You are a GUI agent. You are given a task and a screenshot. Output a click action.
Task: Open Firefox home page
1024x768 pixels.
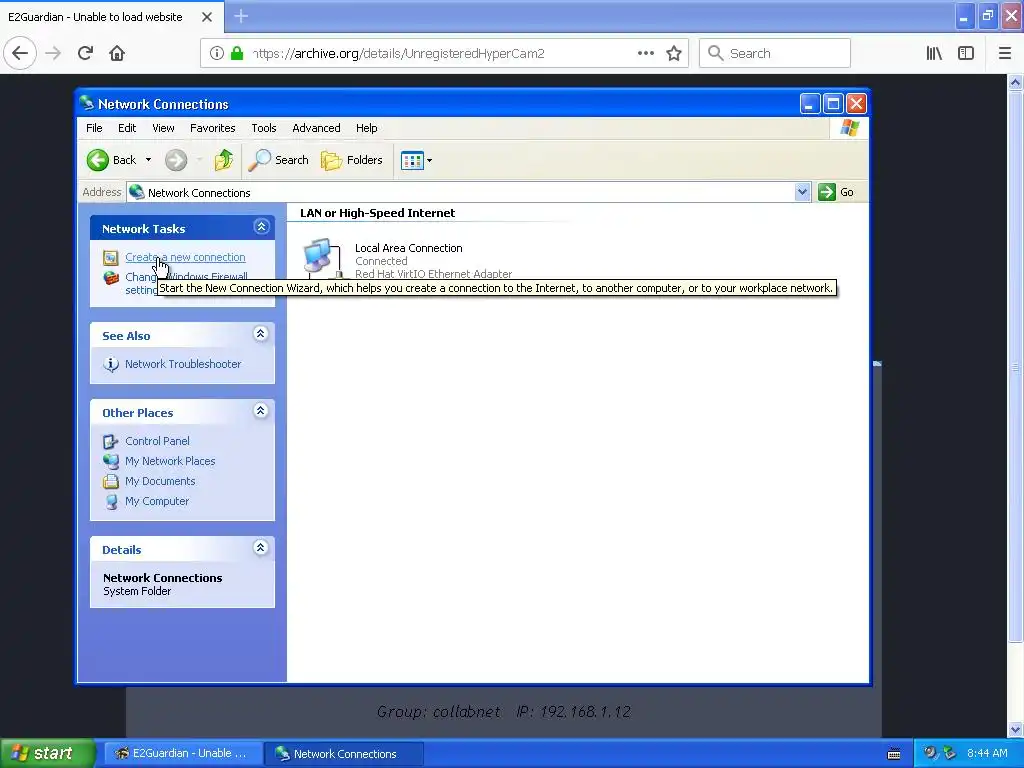tap(117, 53)
